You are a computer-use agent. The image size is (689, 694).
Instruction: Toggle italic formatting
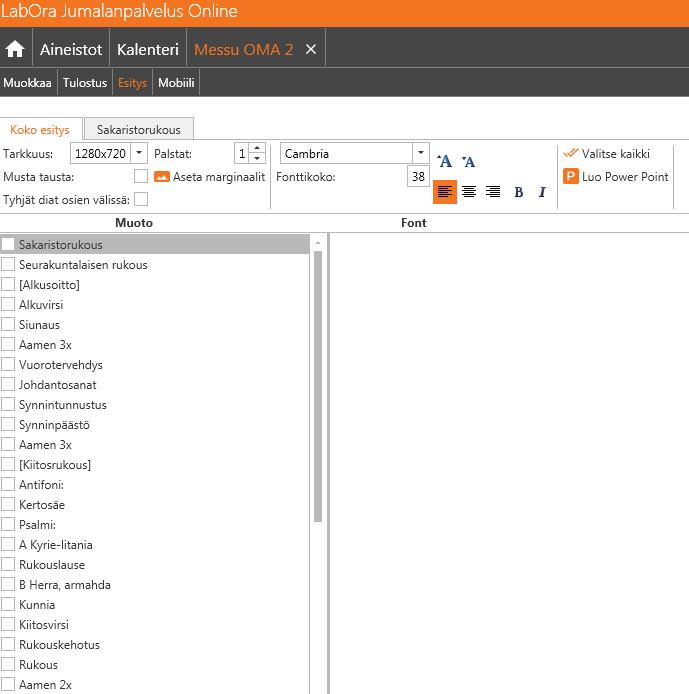[x=542, y=192]
